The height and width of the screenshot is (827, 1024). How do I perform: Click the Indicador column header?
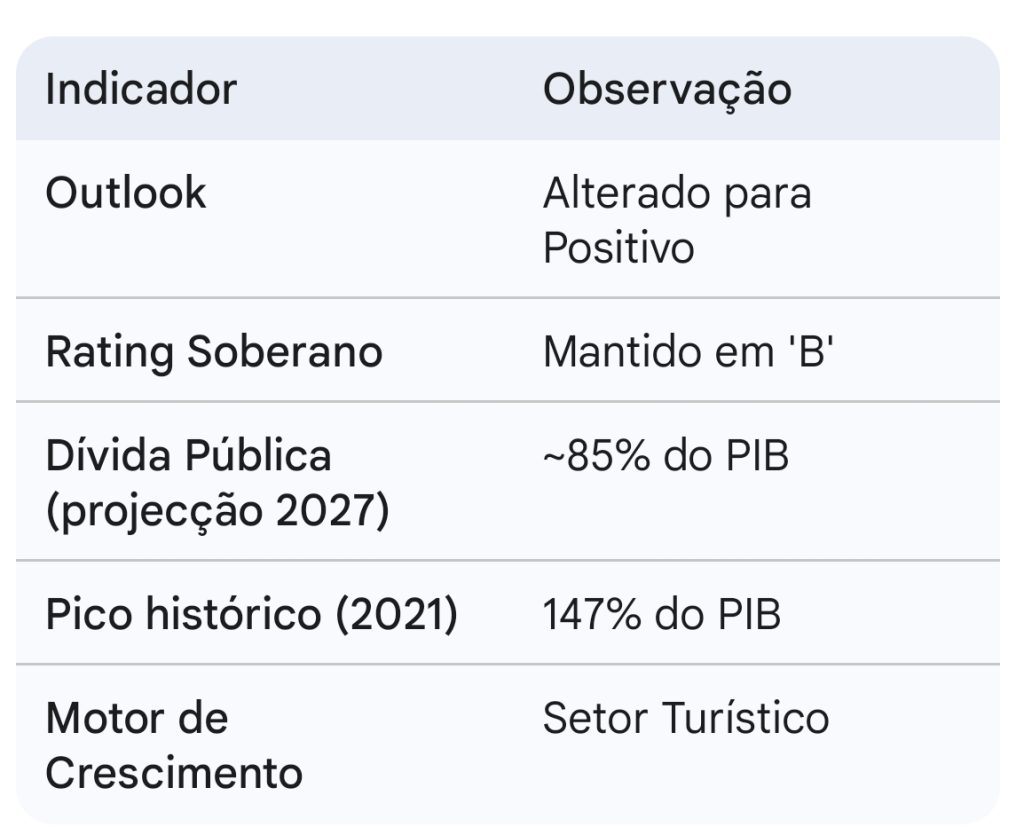pyautogui.click(x=141, y=89)
